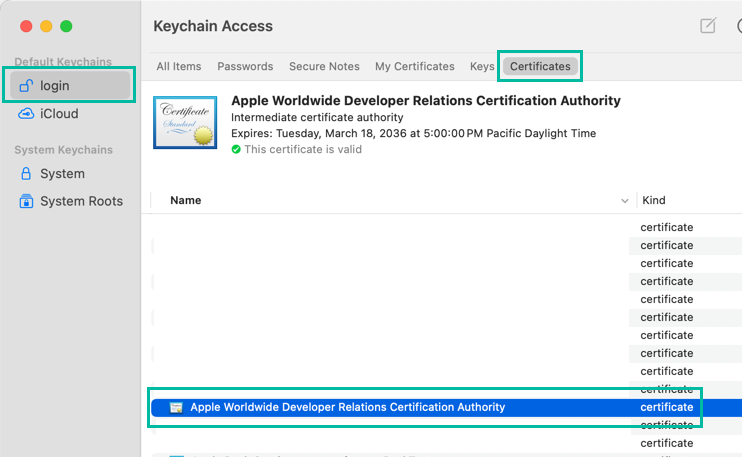Create a new keychain item with compose icon

(708, 26)
